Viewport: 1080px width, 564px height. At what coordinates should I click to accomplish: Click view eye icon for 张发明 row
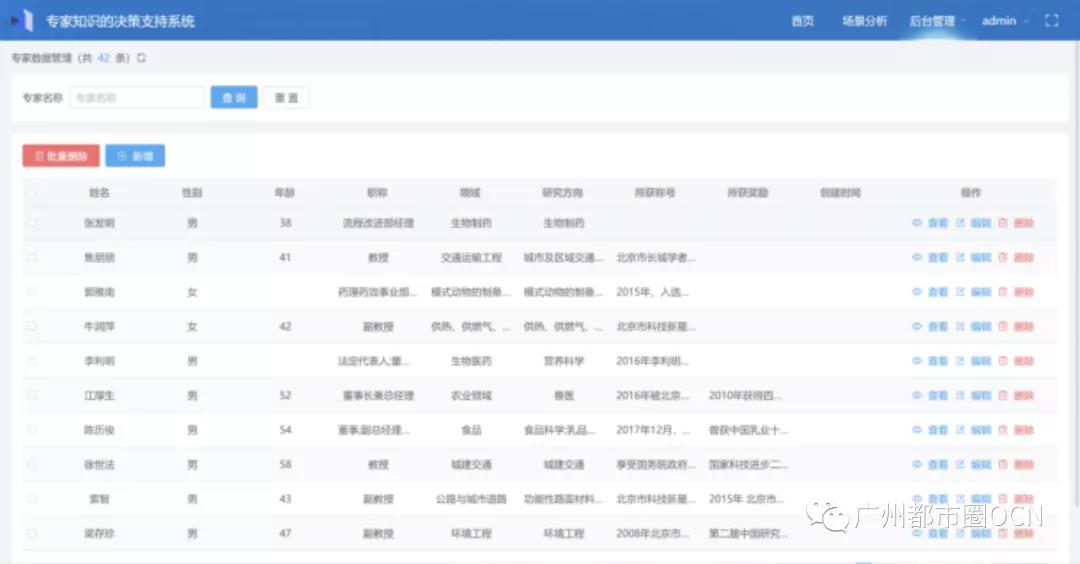(x=916, y=223)
